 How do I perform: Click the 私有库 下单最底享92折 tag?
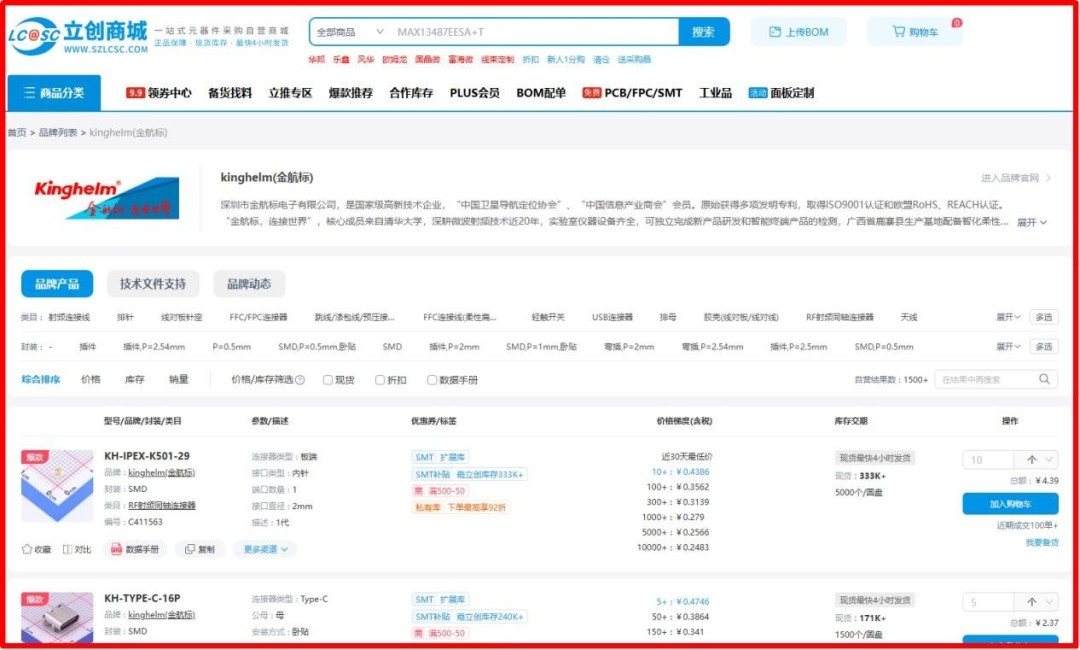click(x=461, y=507)
